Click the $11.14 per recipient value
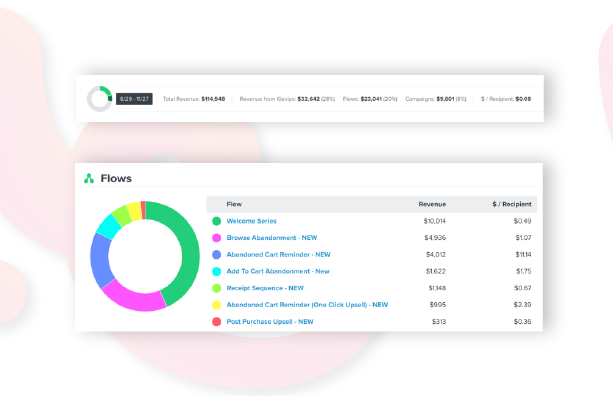Viewport: 613px width, 396px height. [x=523, y=254]
